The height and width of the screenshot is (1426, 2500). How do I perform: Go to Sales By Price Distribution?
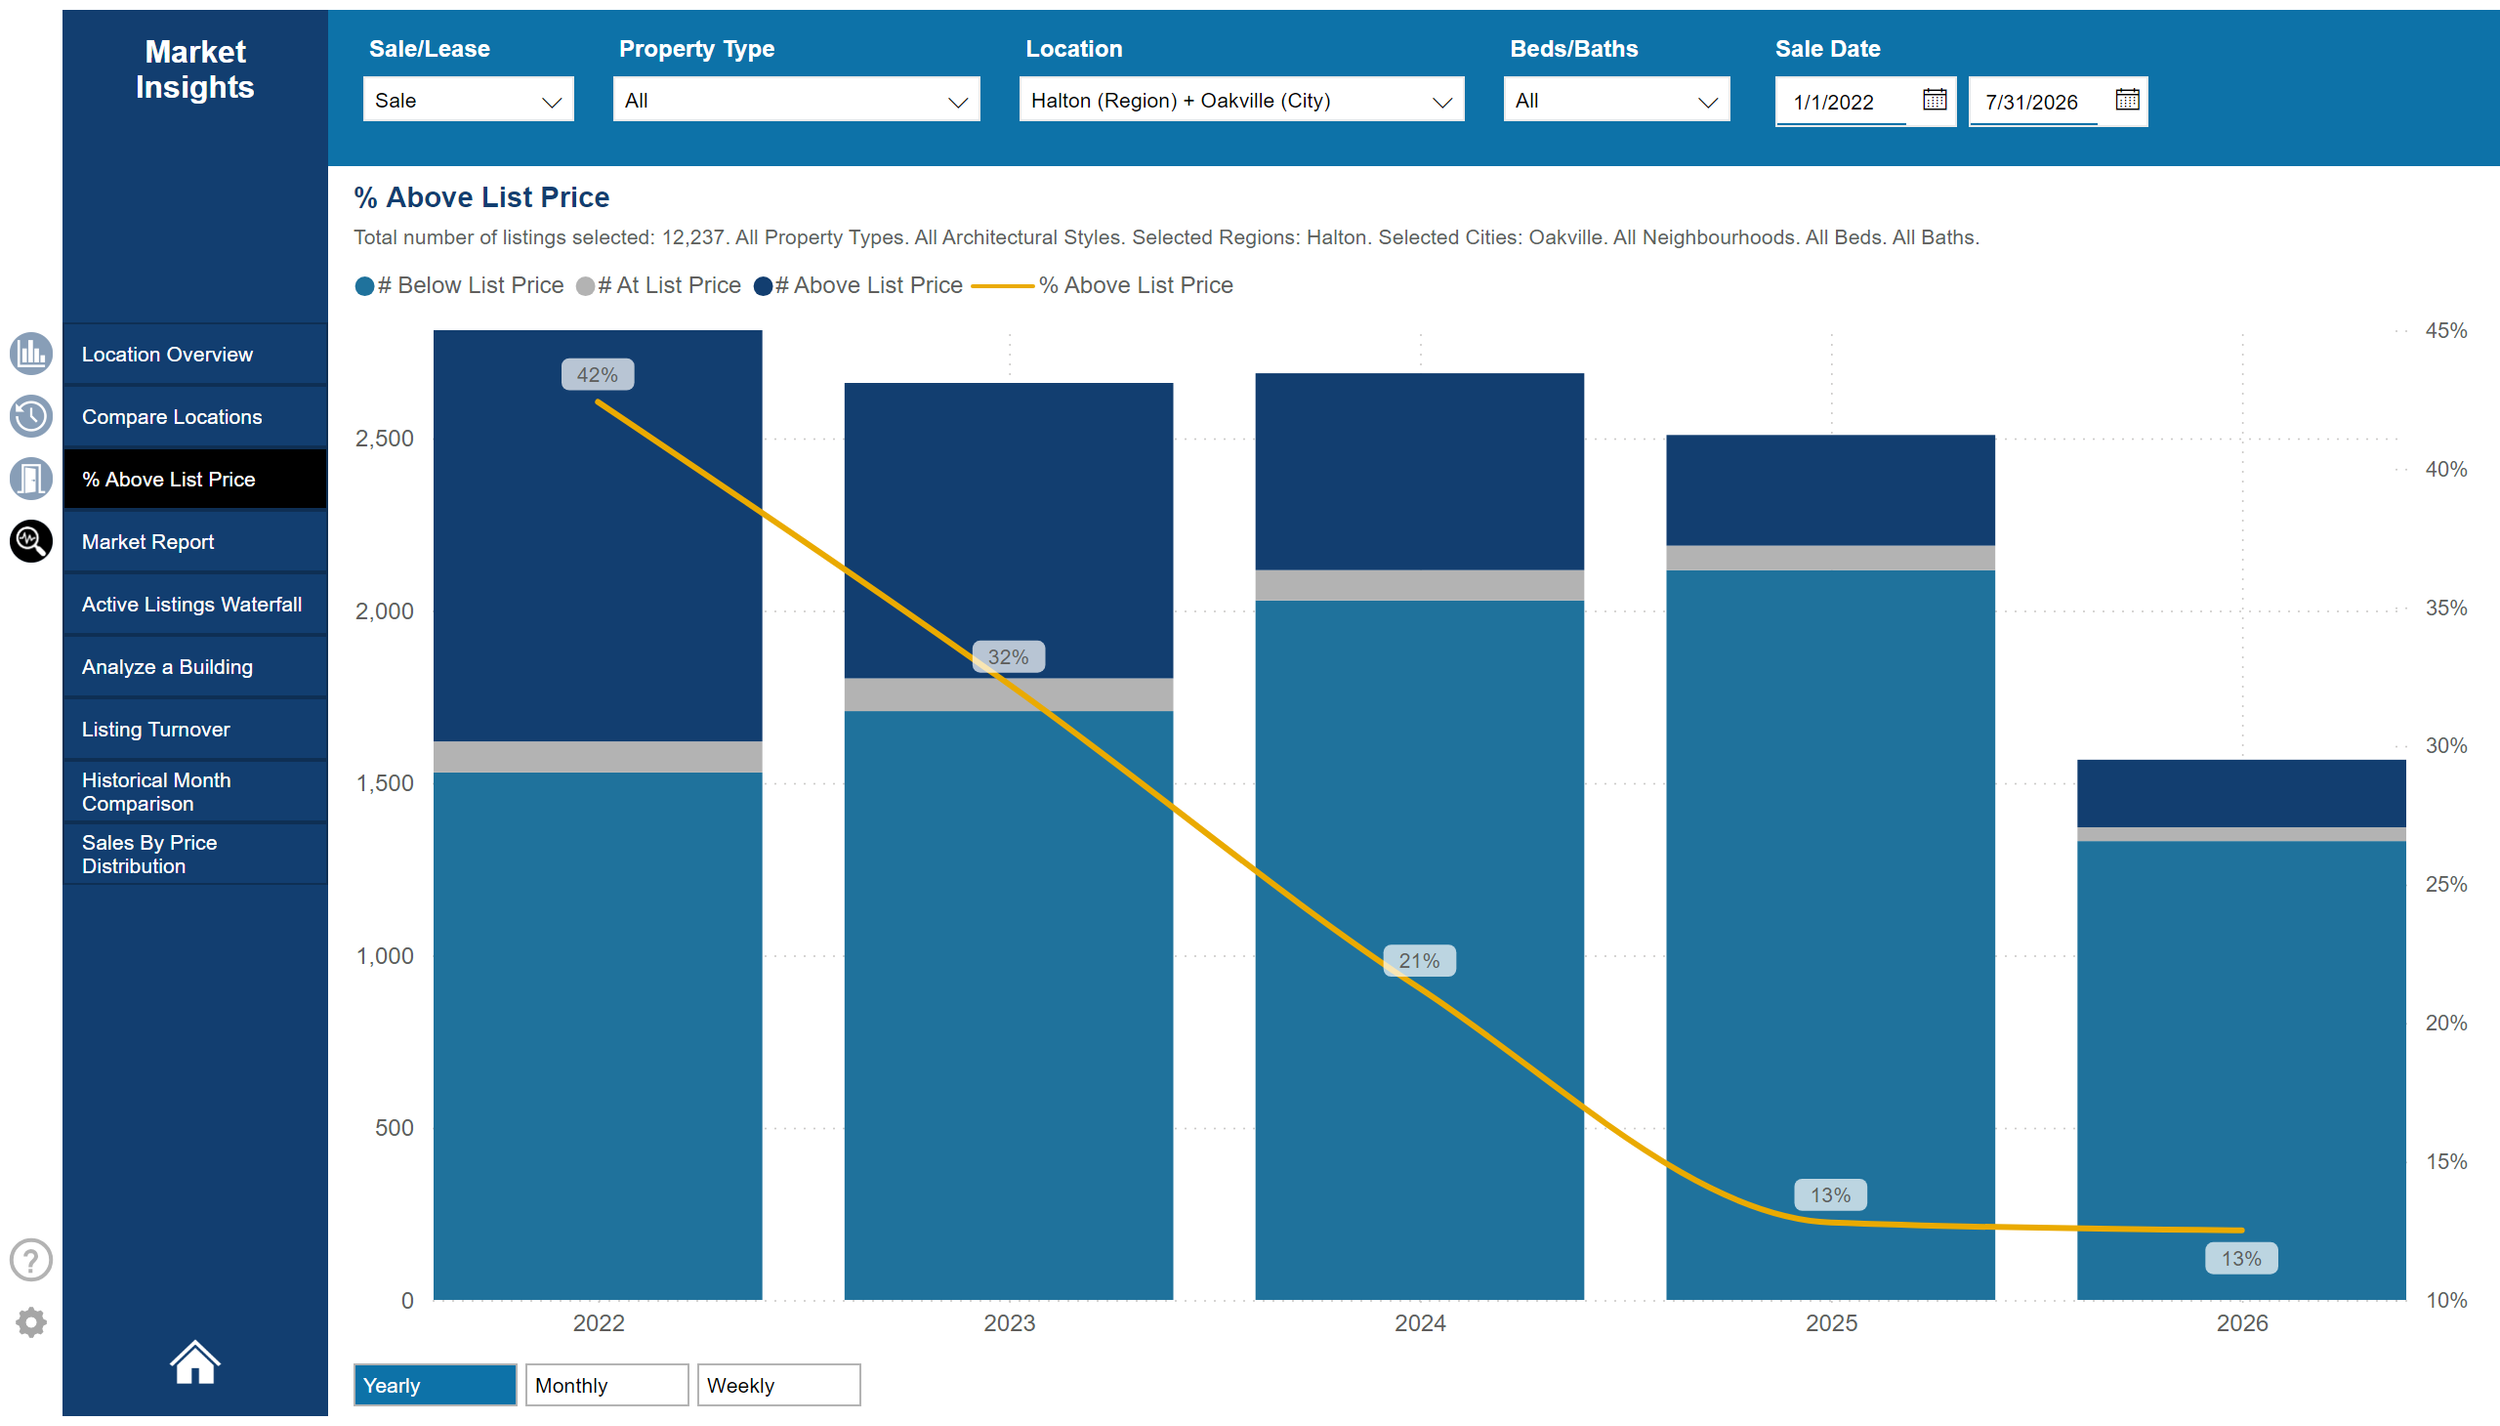click(x=195, y=854)
